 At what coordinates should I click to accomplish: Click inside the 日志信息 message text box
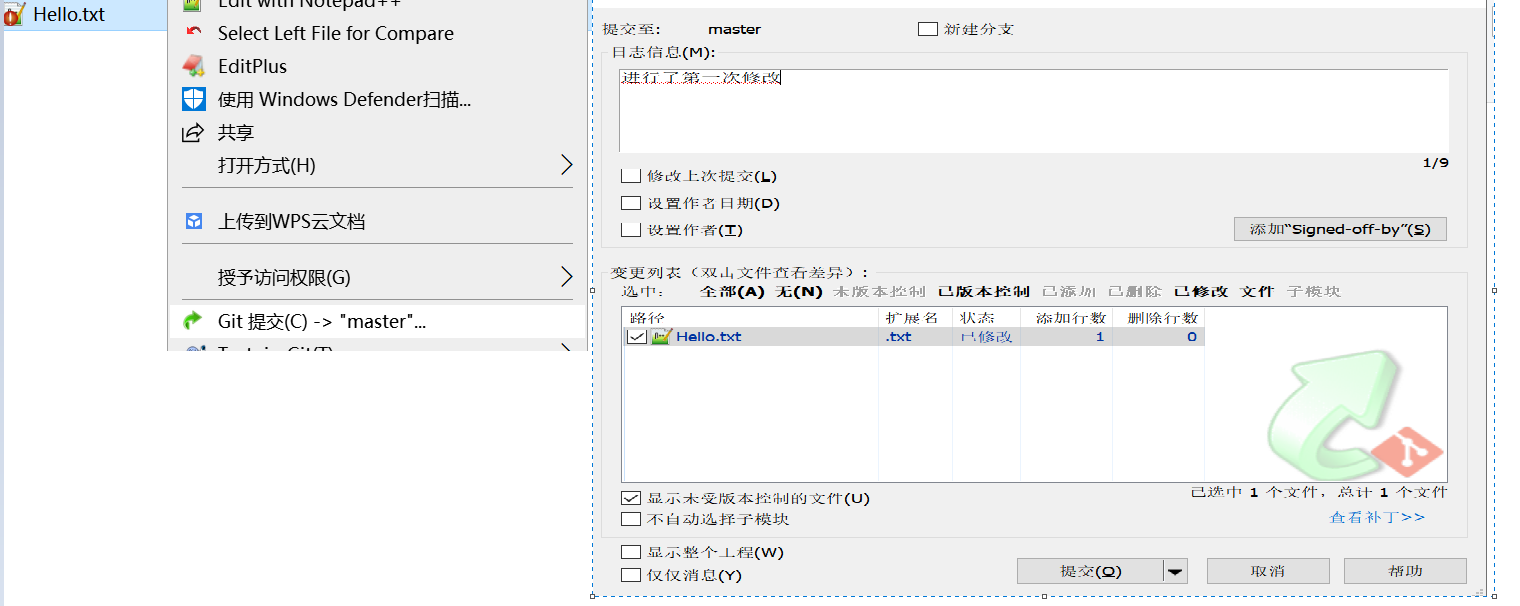(x=1033, y=111)
